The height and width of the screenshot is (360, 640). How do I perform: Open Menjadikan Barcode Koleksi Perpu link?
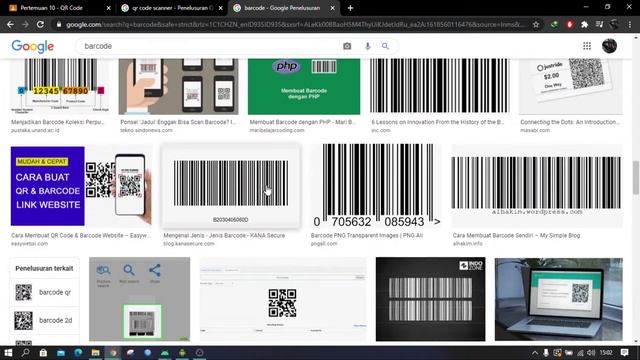coord(58,122)
